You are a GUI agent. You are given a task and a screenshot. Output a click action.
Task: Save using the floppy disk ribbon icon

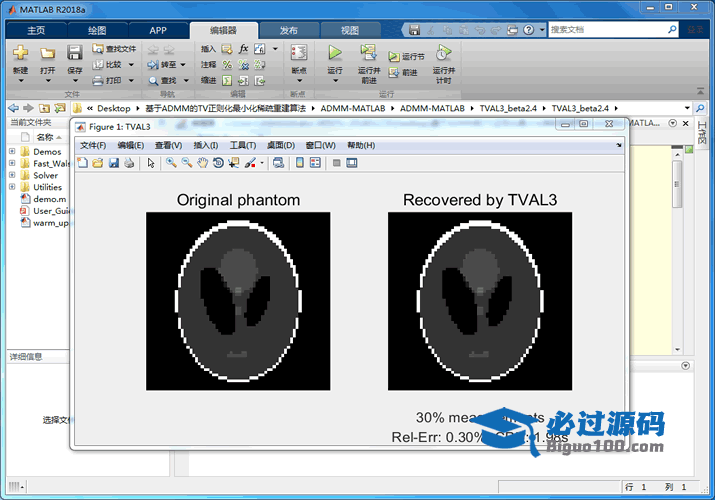pos(75,53)
